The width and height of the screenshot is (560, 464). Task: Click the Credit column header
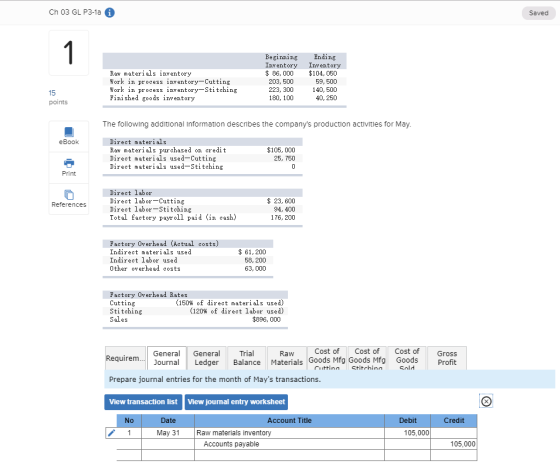pos(454,421)
